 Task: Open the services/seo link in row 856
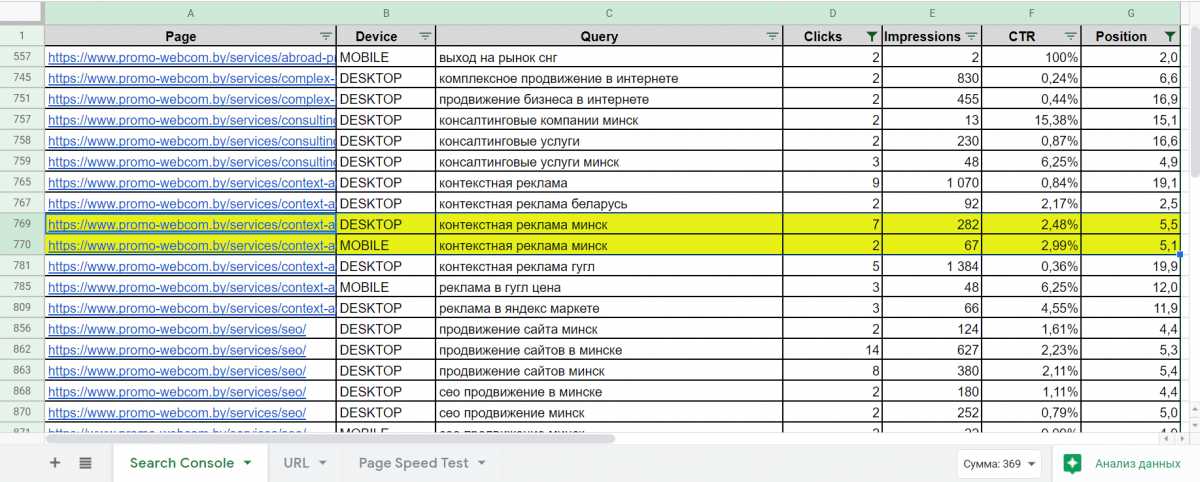click(x=176, y=329)
